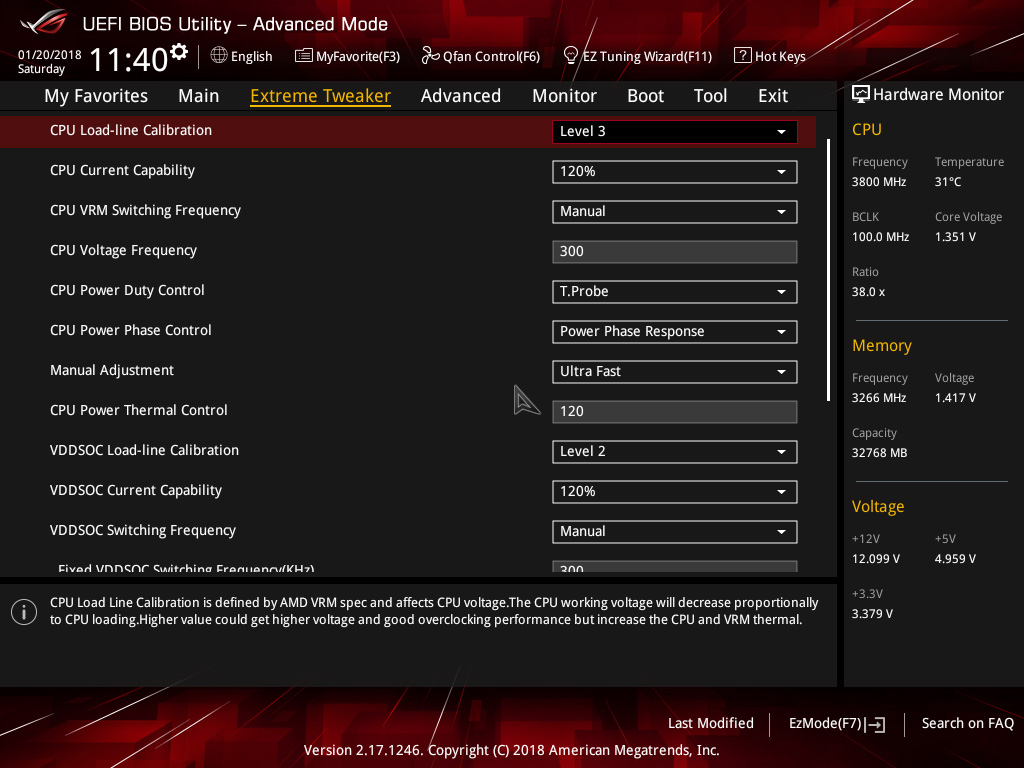The height and width of the screenshot is (768, 1024).
Task: Open Manual Adjustment Ultra Fast dropdown
Action: [x=675, y=372]
